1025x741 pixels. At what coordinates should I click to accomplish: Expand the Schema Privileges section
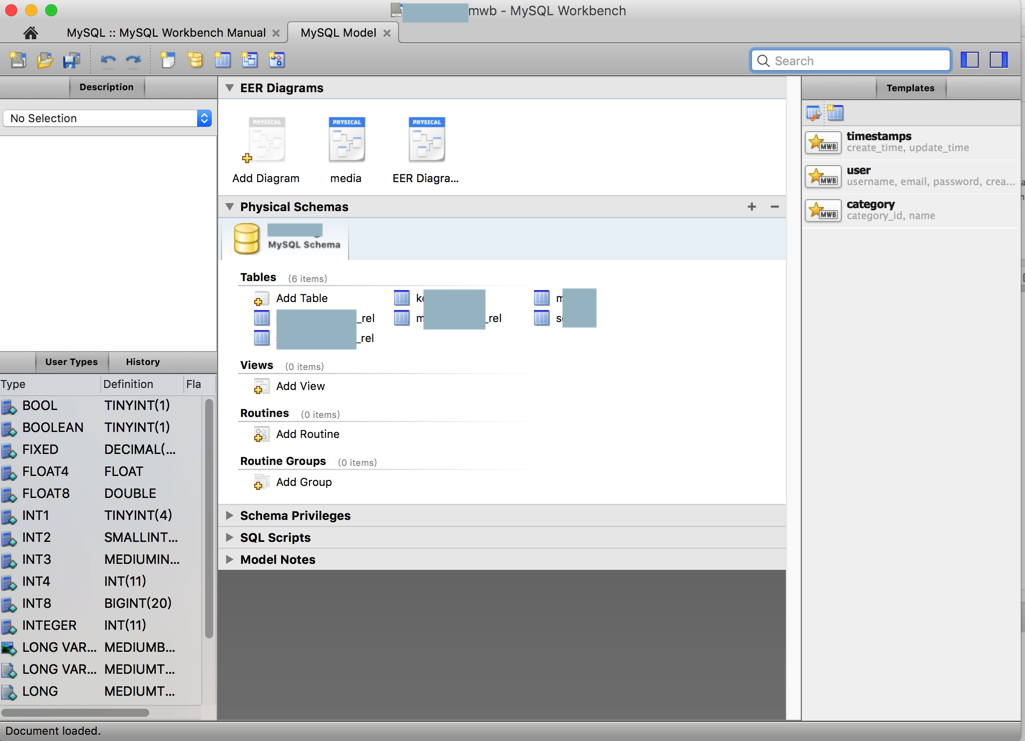click(x=229, y=516)
